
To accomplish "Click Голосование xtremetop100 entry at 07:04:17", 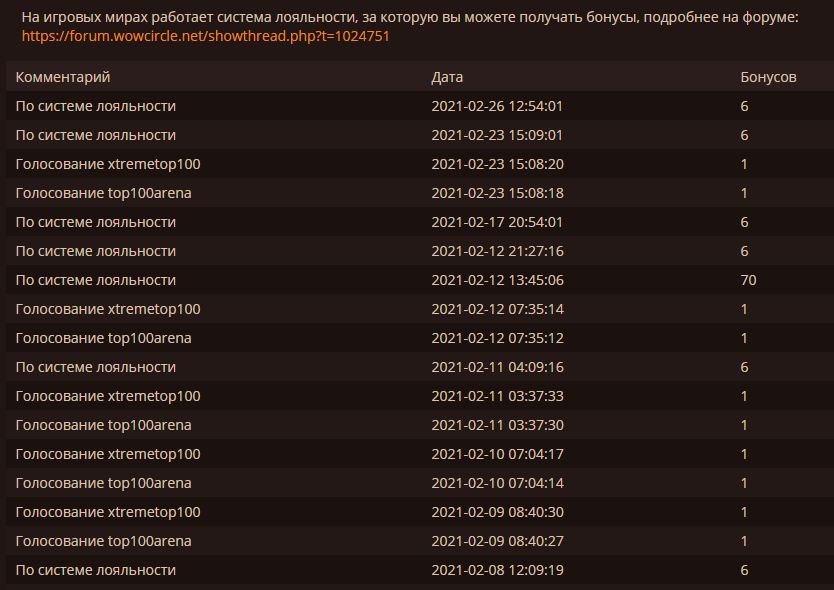I will point(108,454).
